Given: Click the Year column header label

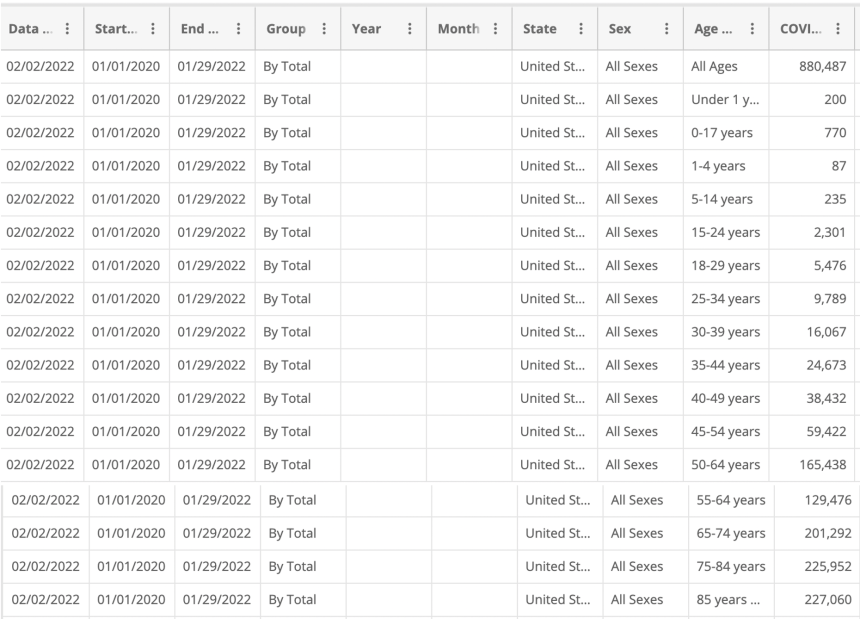Looking at the screenshot, I should pos(367,29).
